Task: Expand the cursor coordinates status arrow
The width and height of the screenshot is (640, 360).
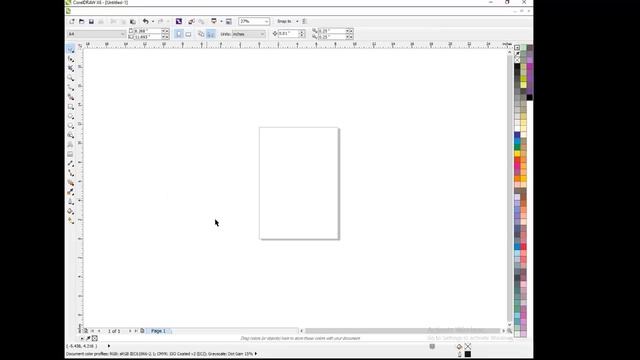Action: tap(109, 346)
